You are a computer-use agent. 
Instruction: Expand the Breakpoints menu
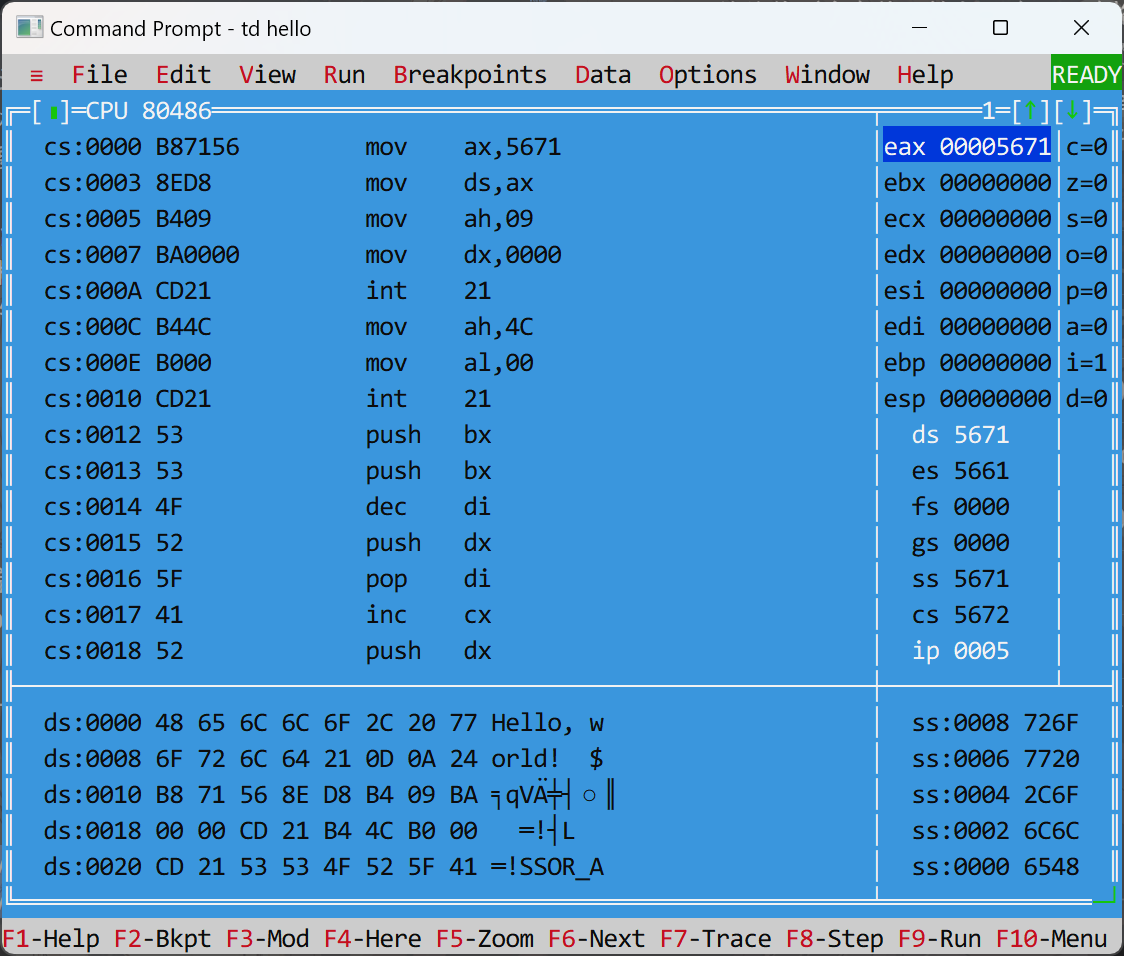[x=470, y=75]
